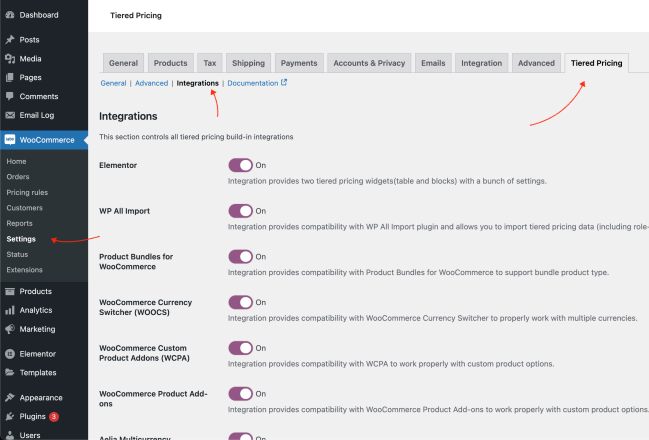
Task: Turn off WP All Import integration
Action: tap(240, 211)
